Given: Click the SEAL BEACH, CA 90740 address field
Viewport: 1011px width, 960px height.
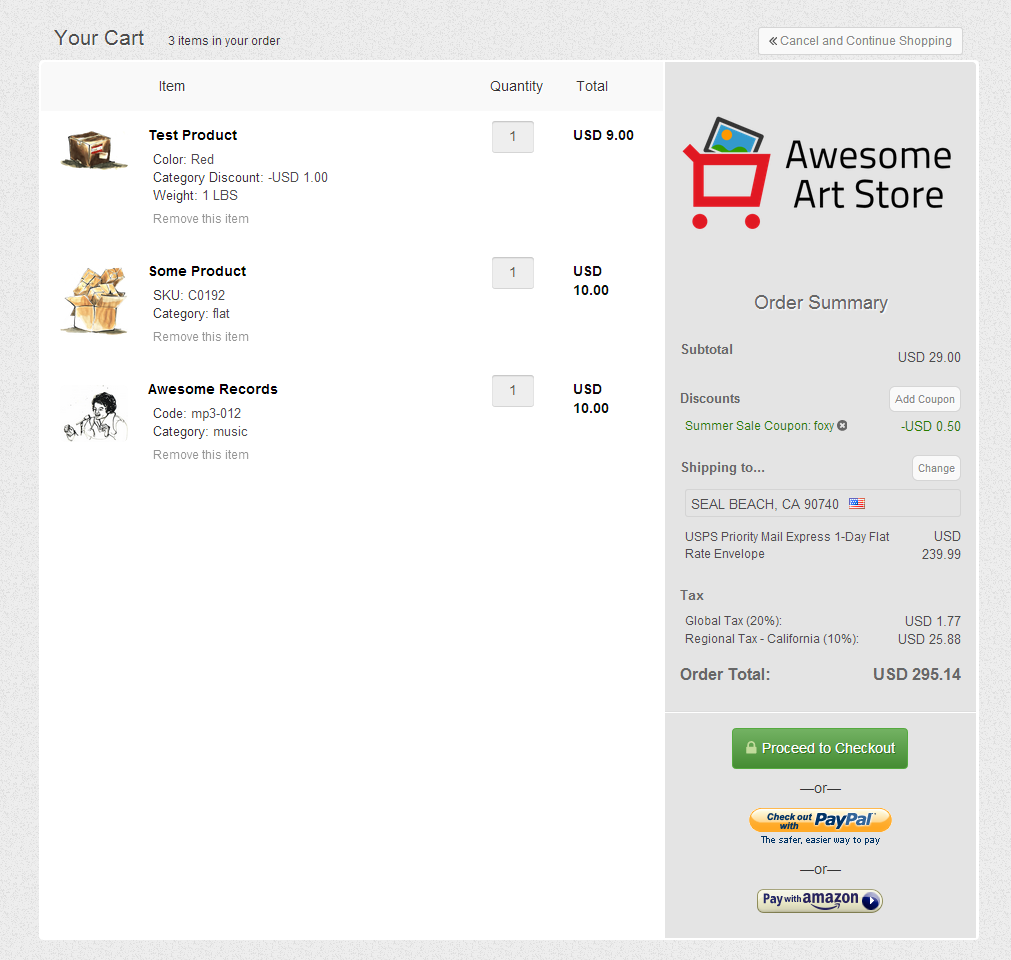Looking at the screenshot, I should [x=822, y=504].
